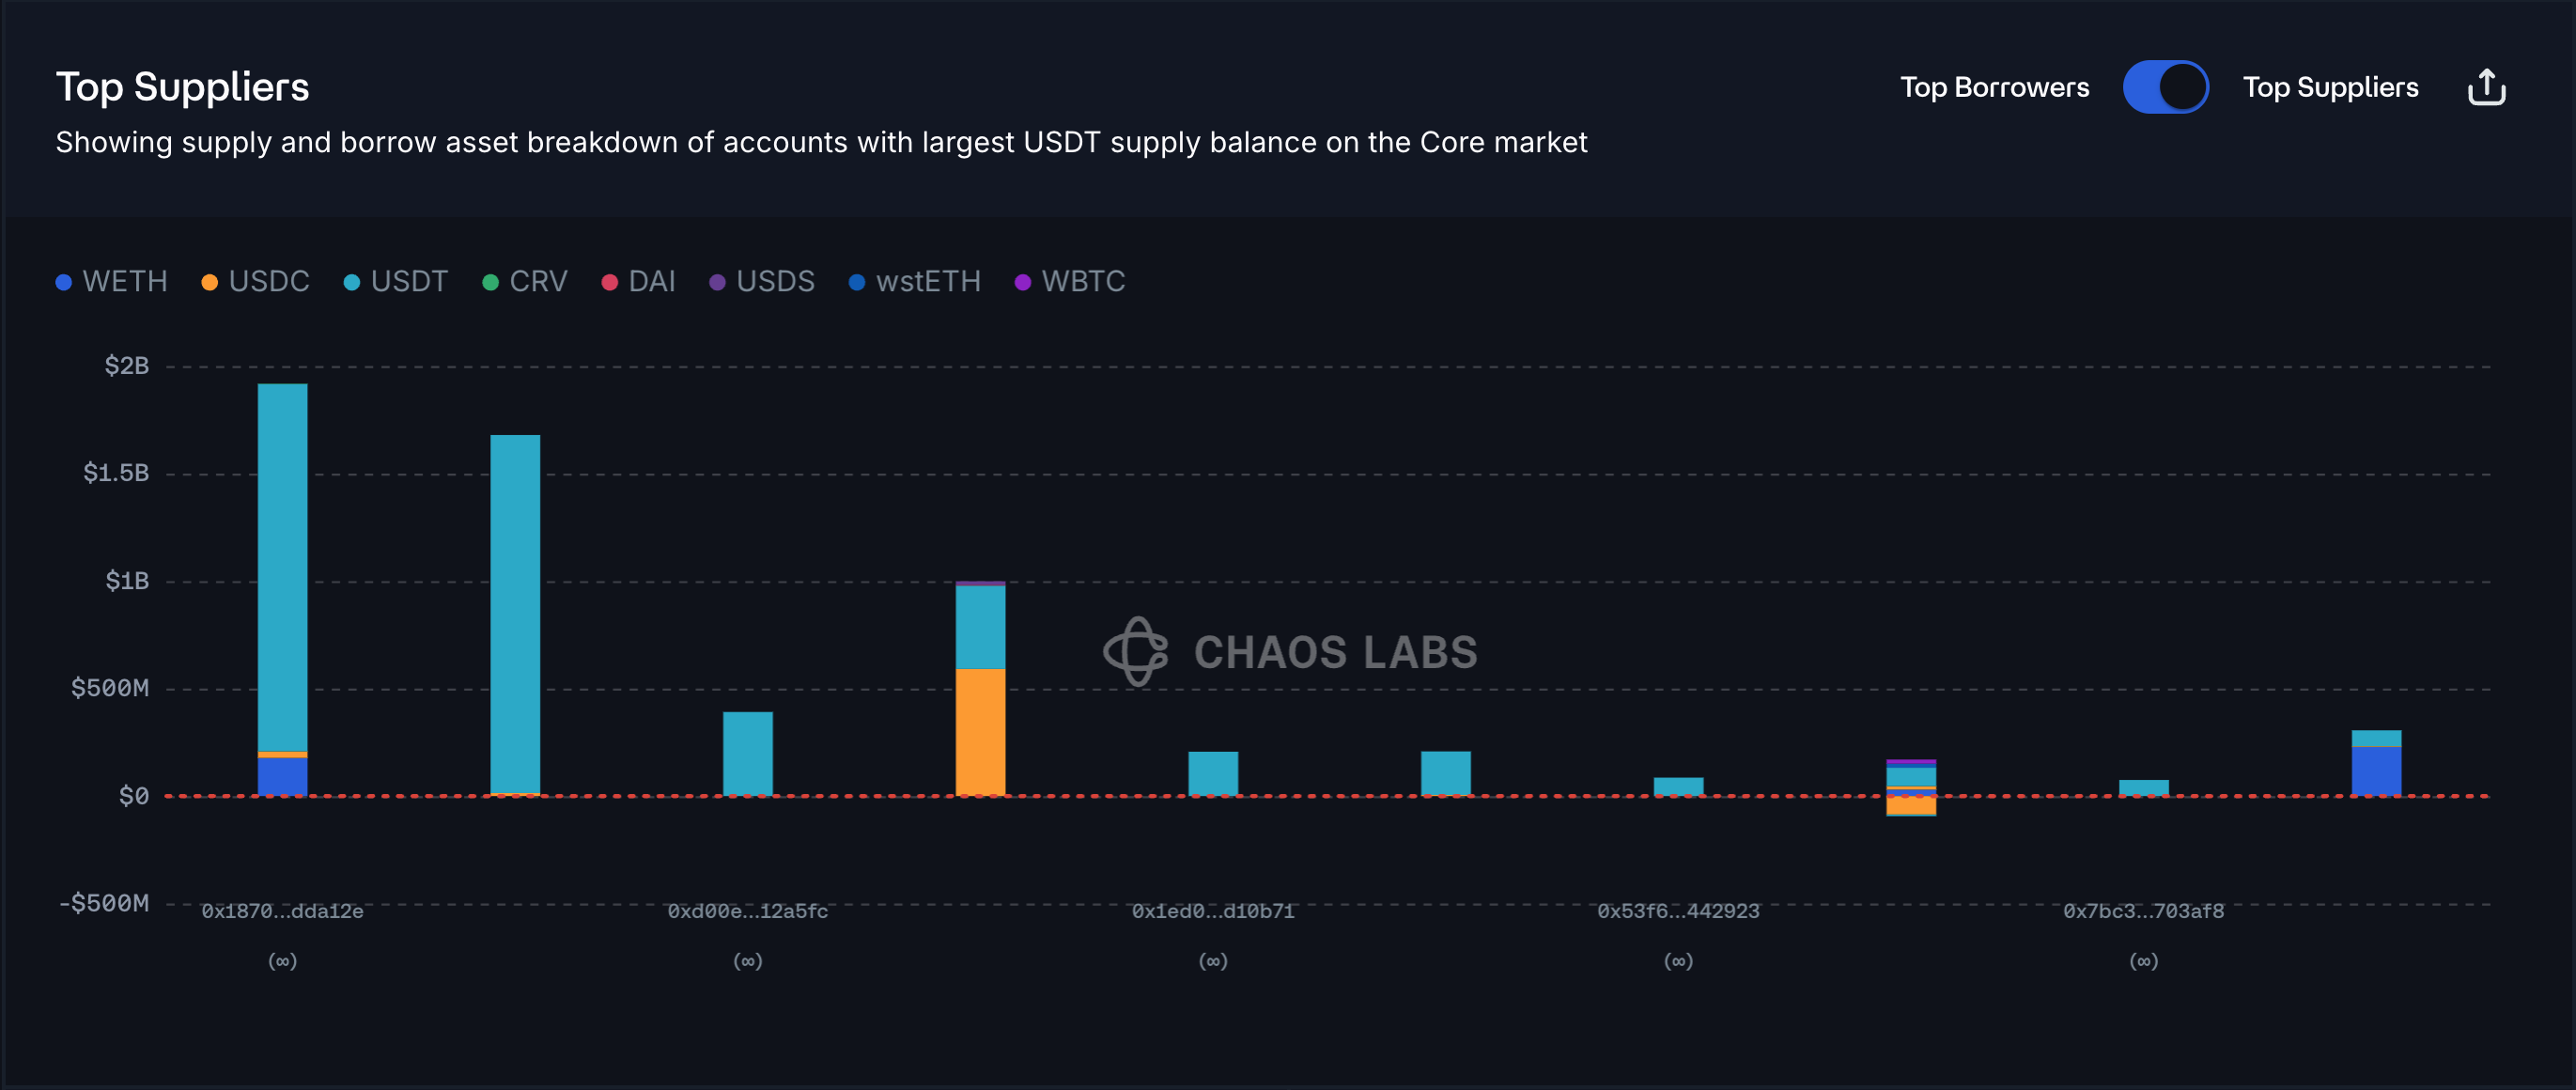Image resolution: width=2576 pixels, height=1090 pixels.
Task: Open address 0x7bc3...703af8 label
Action: point(2143,911)
